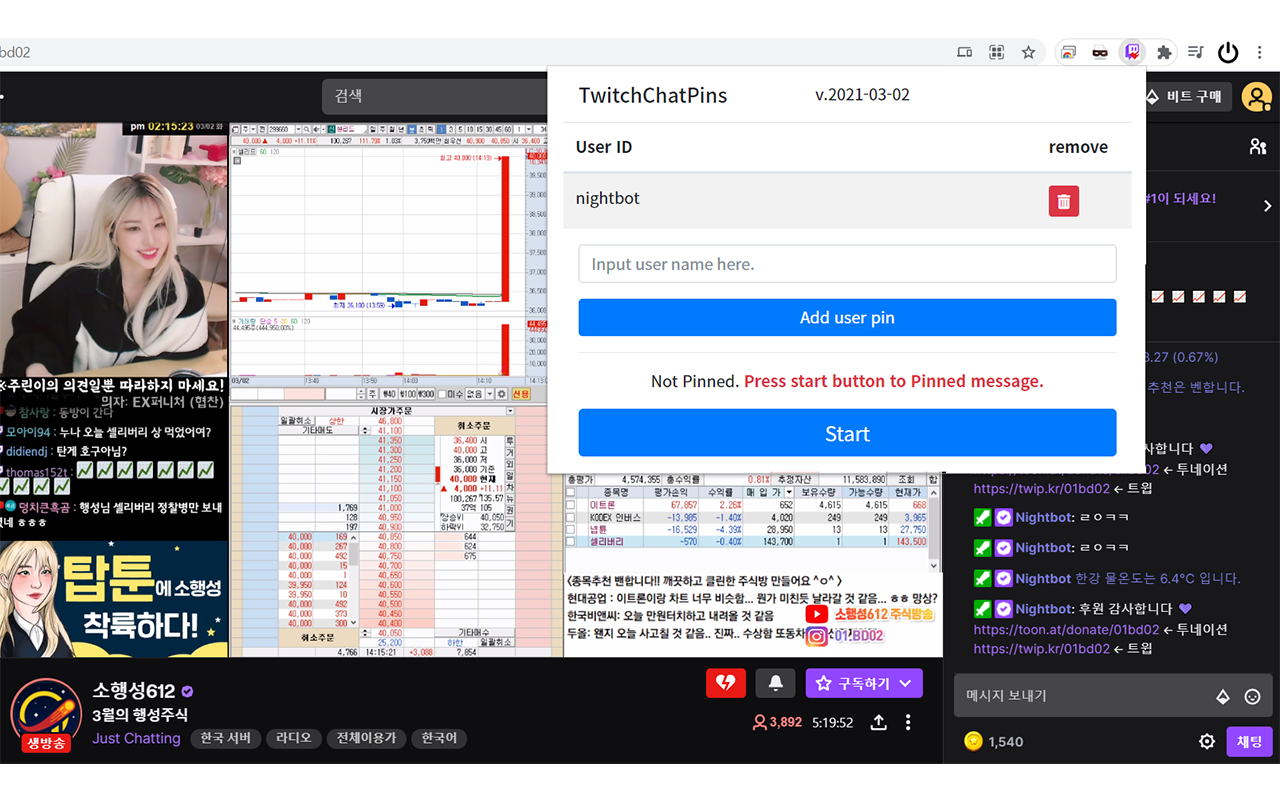The image size is (1280, 800).
Task: Click the 한국 서버 tag
Action: (227, 738)
